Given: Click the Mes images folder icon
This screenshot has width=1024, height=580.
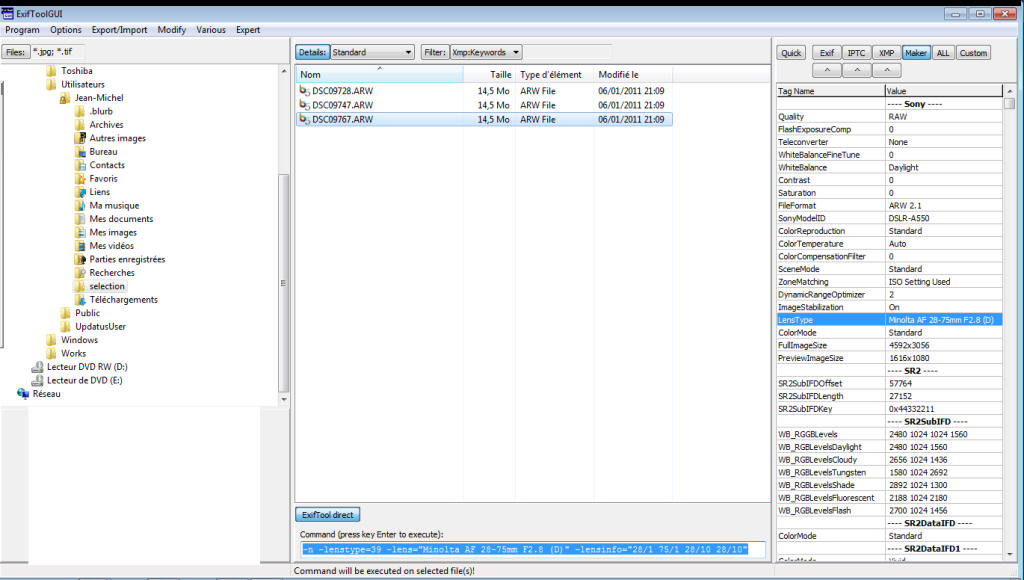Looking at the screenshot, I should [x=80, y=233].
